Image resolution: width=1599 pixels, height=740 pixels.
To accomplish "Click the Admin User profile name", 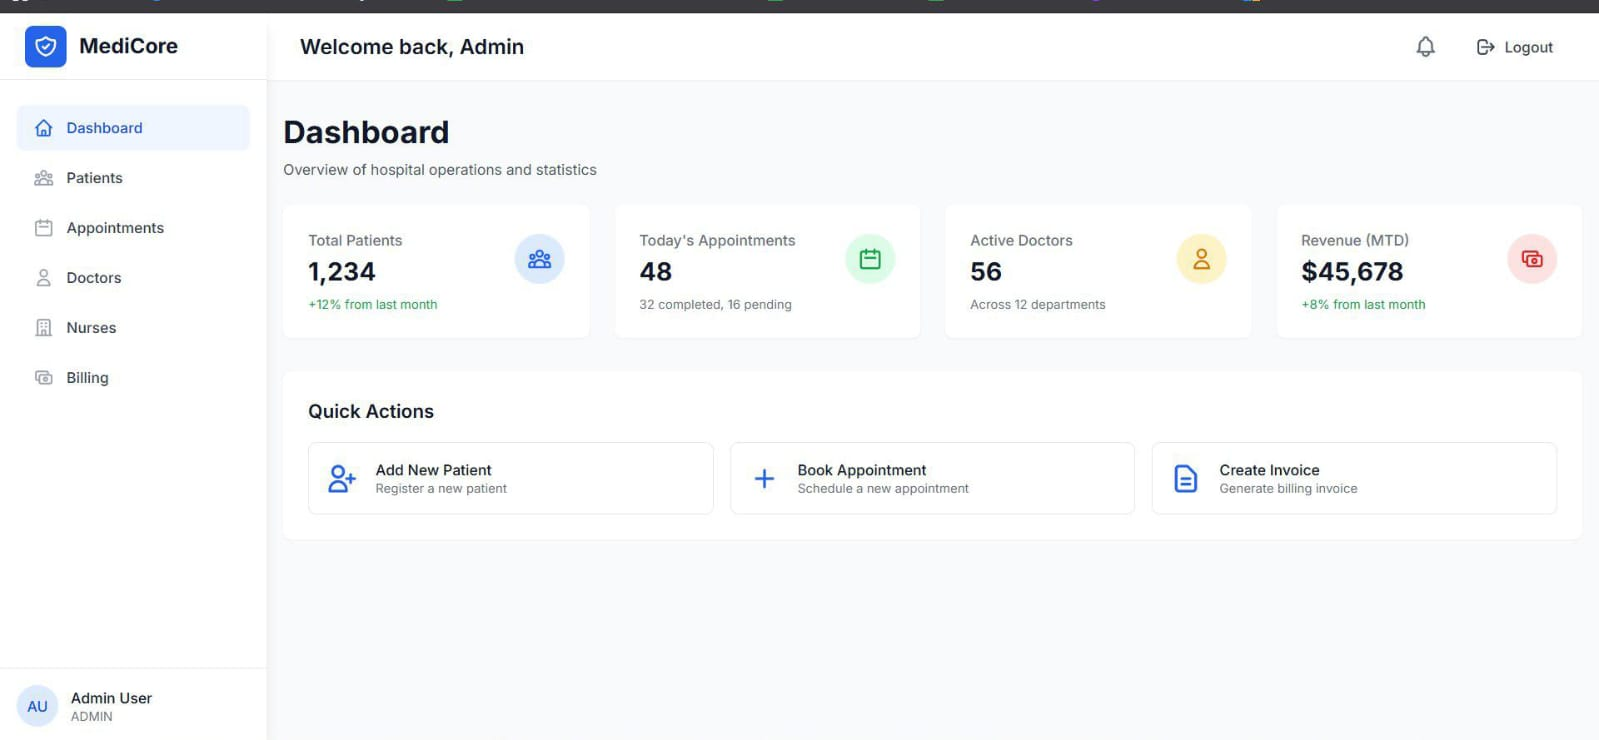I will pyautogui.click(x=111, y=698).
